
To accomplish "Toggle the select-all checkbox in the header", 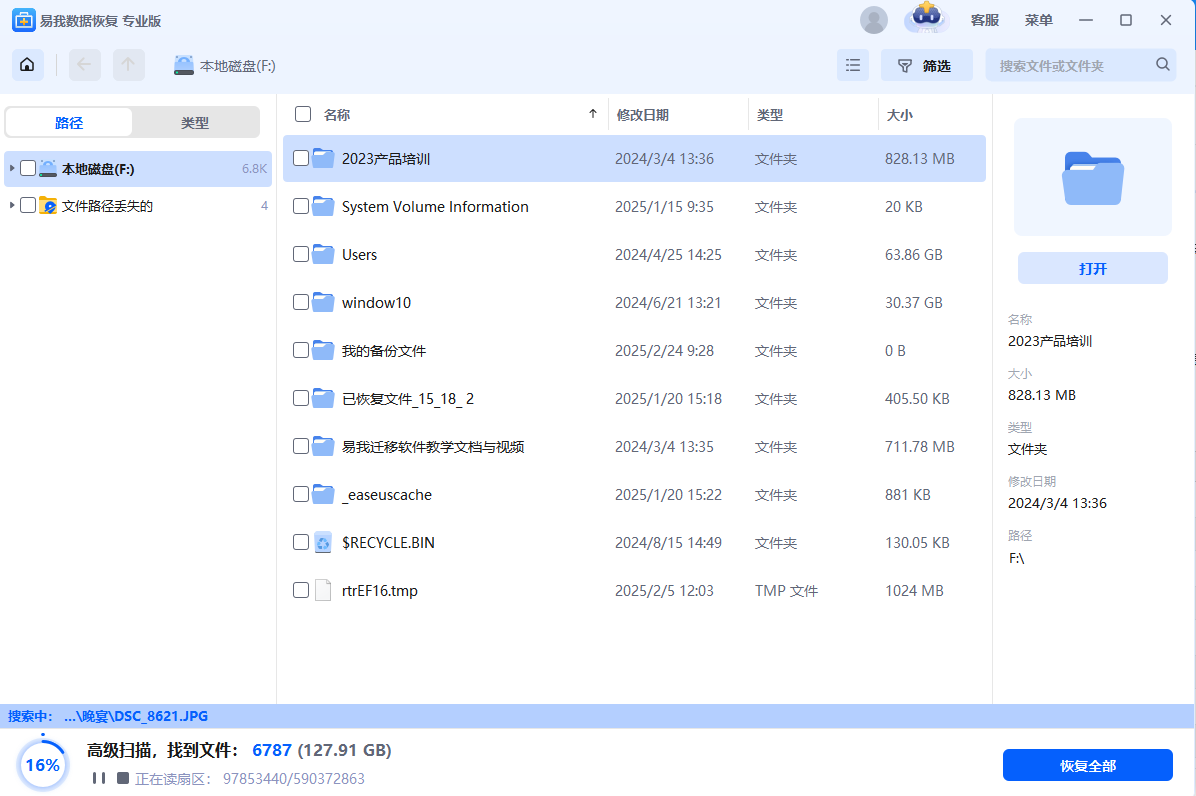I will point(303,115).
